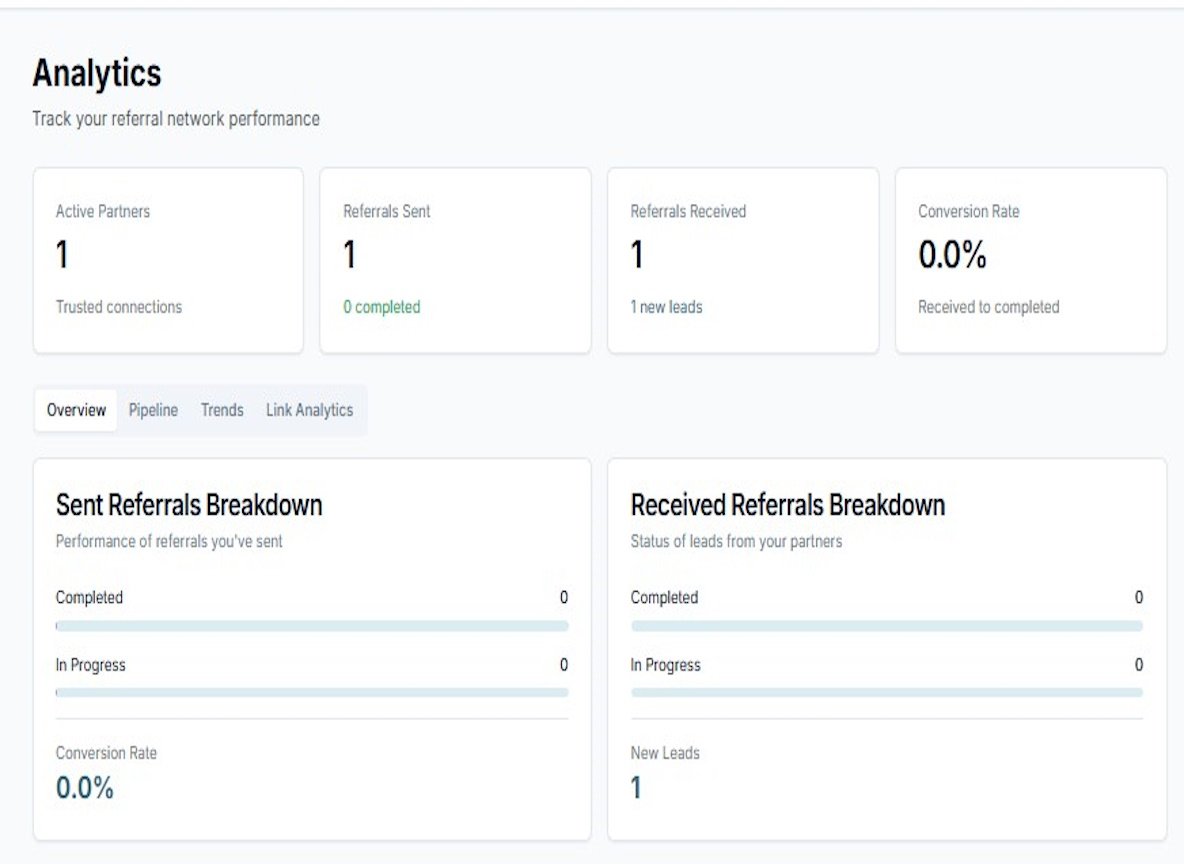Click the "Trusted connections" caption

click(x=119, y=307)
